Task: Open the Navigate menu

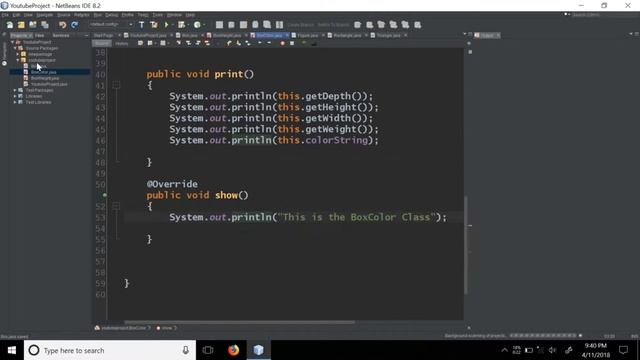Action: tap(45, 15)
